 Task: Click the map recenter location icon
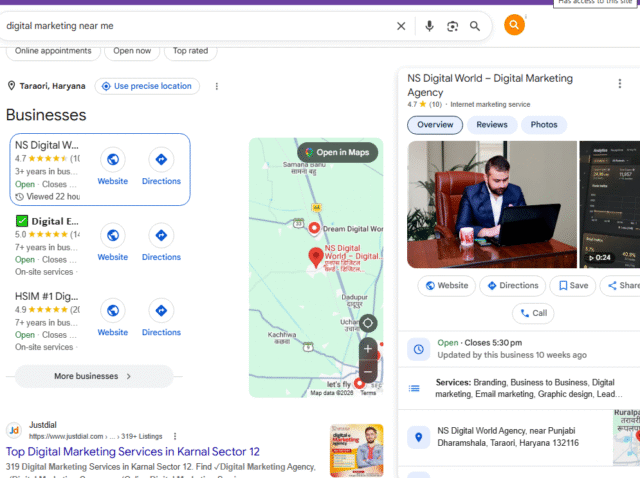tap(368, 323)
